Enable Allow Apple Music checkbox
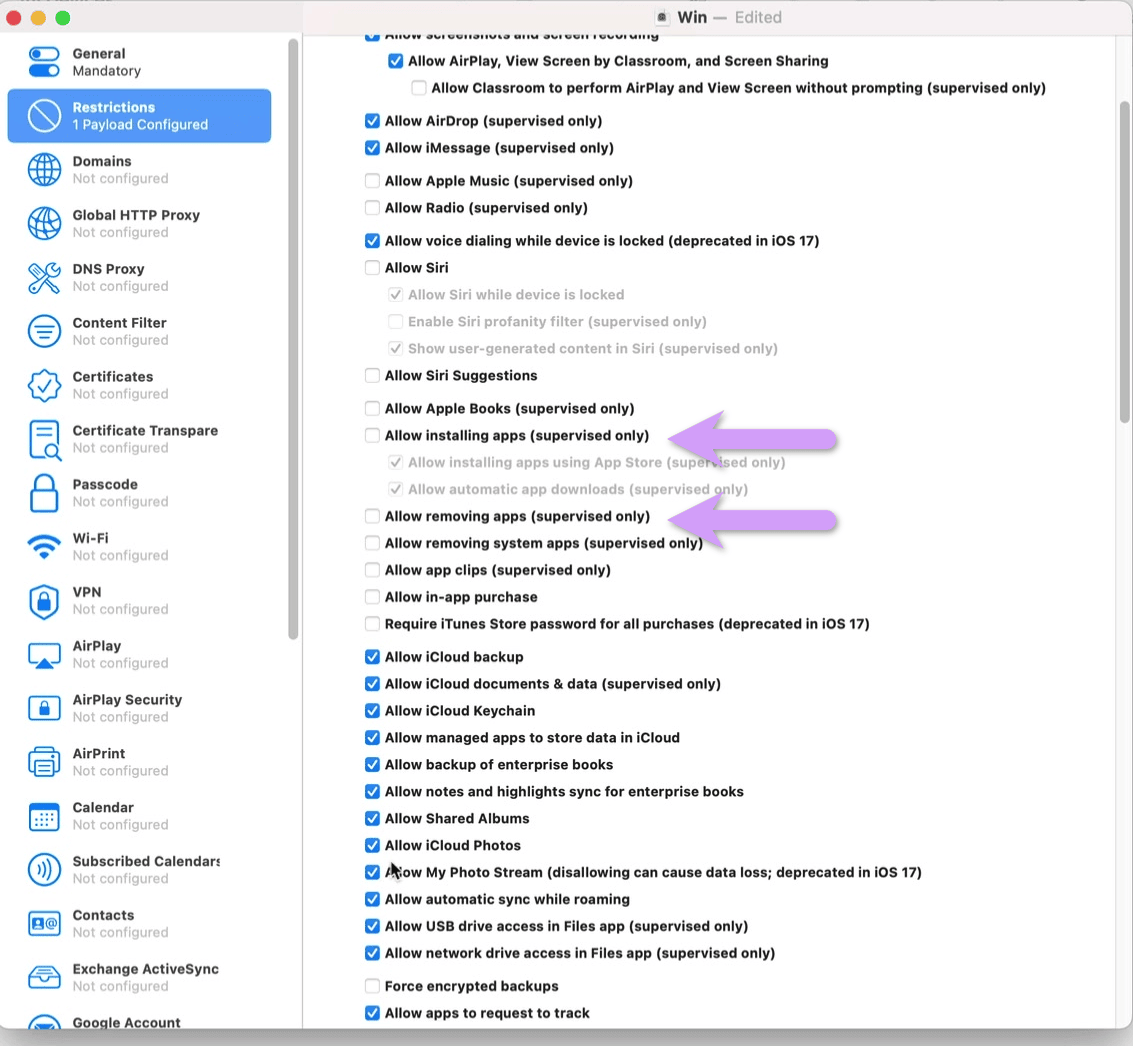Image resolution: width=1133 pixels, height=1046 pixels. (x=372, y=181)
